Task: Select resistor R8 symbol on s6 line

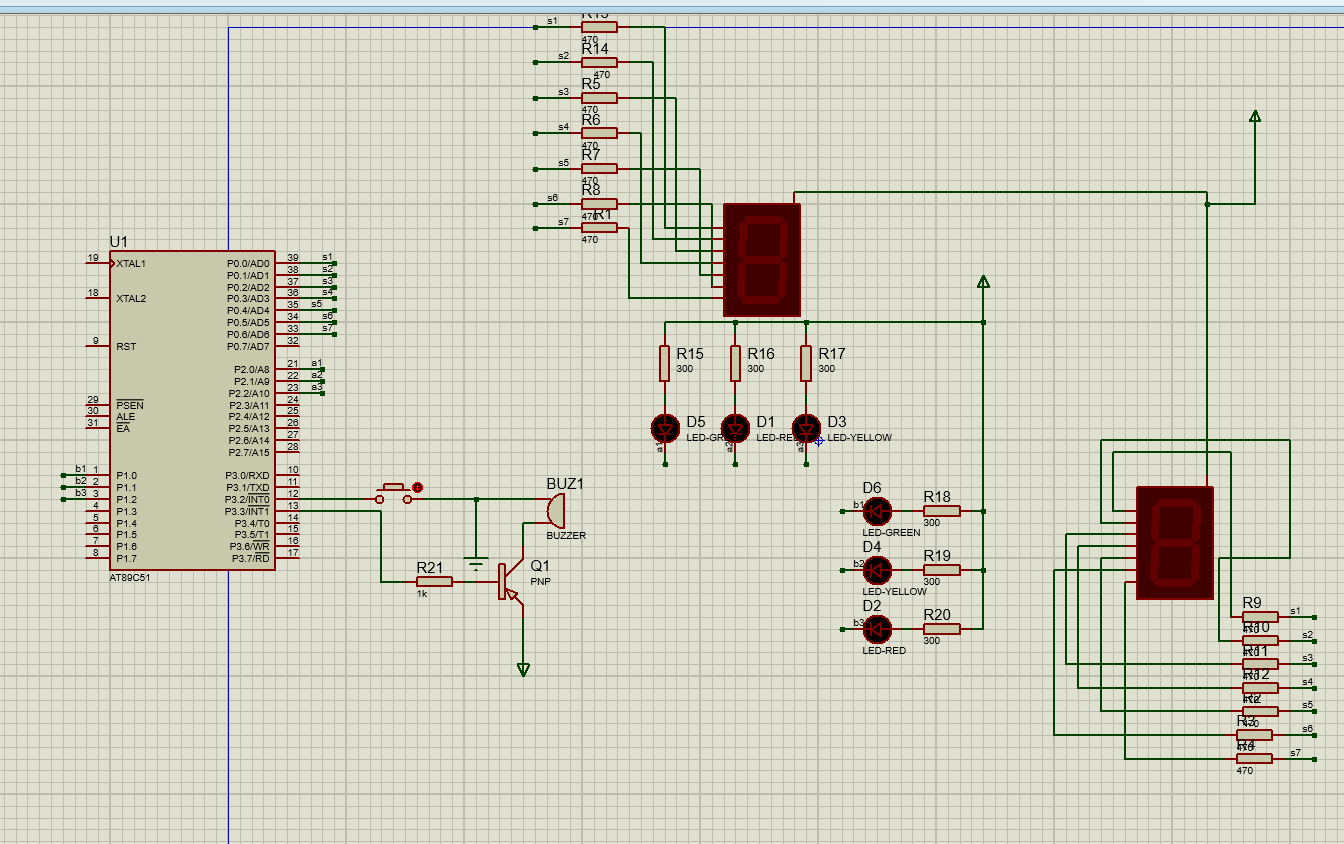Action: 599,204
